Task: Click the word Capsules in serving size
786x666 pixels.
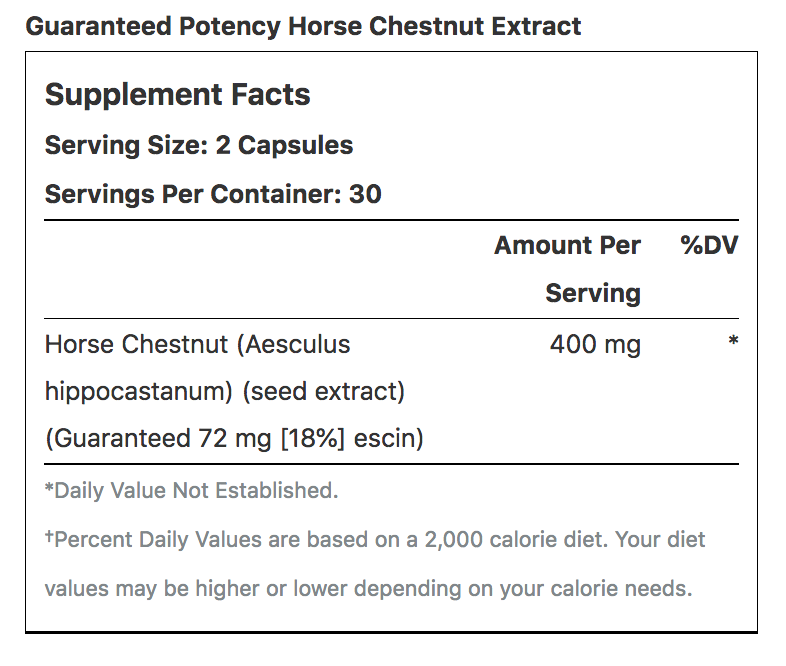Action: point(295,145)
